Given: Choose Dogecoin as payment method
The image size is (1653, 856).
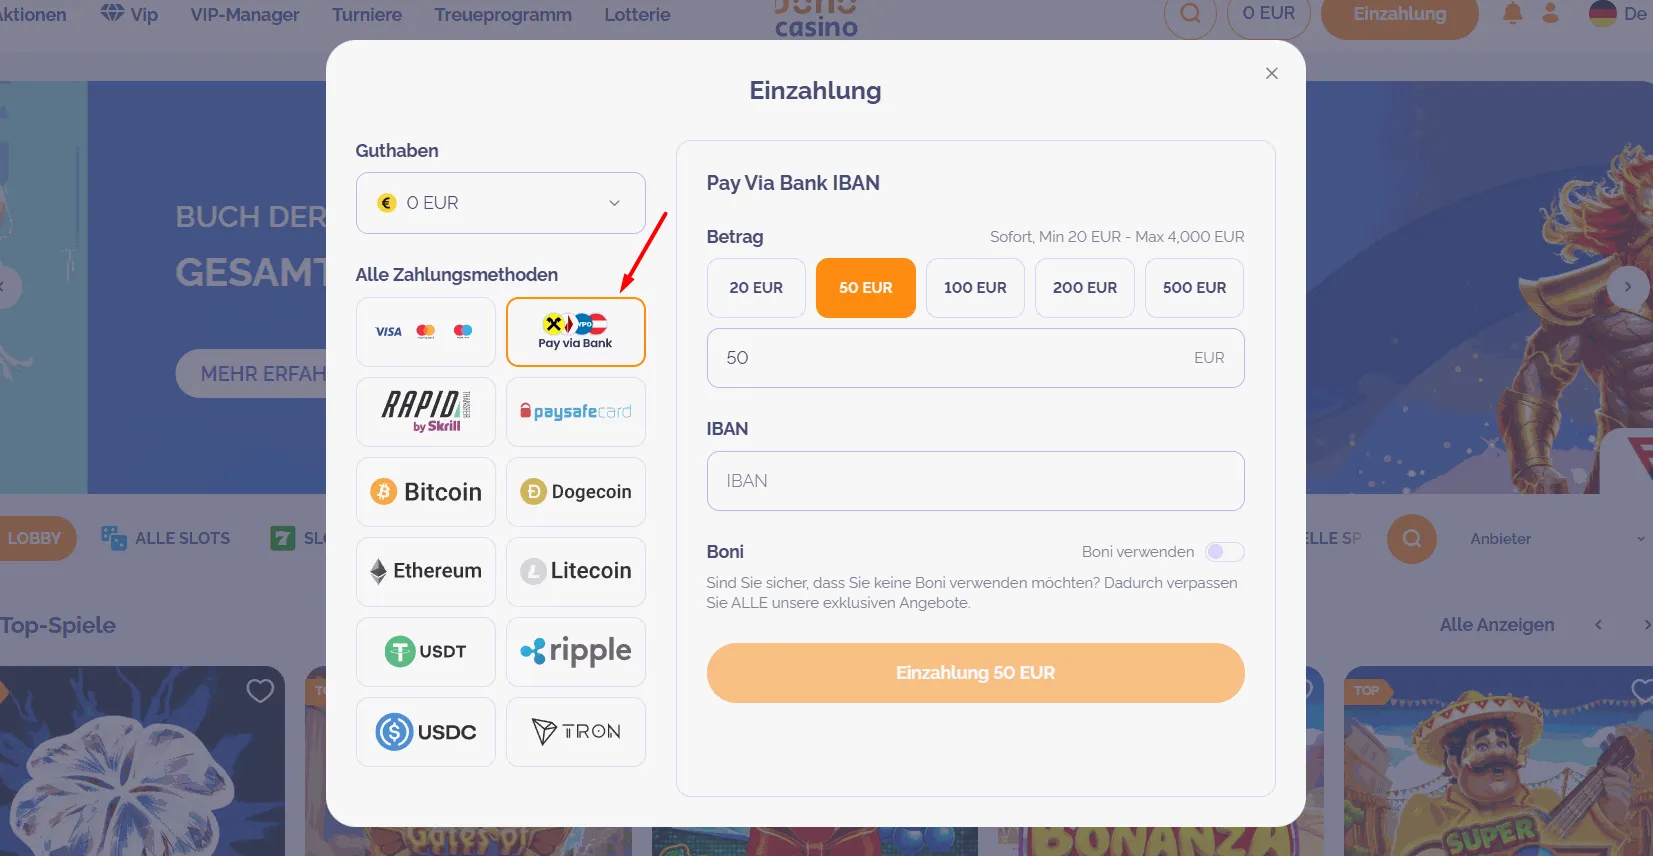Looking at the screenshot, I should [576, 492].
